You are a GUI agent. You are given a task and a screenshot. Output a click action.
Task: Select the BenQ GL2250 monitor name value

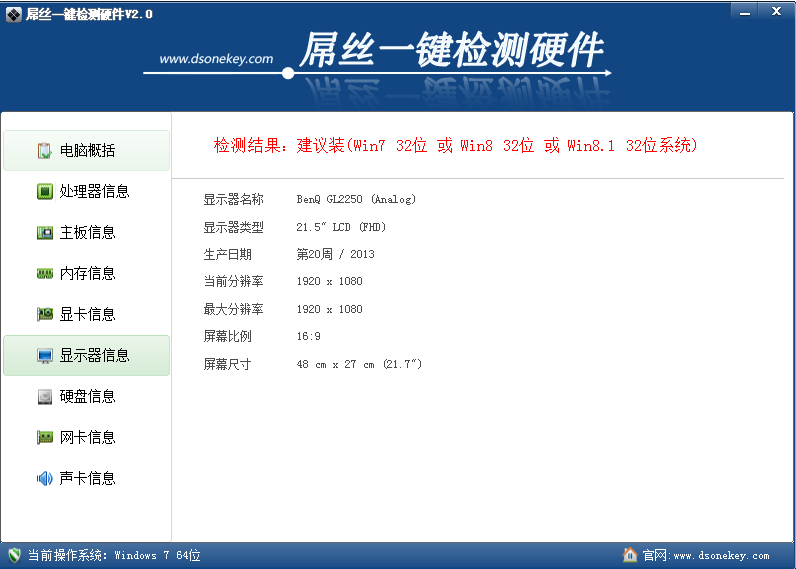(x=356, y=200)
